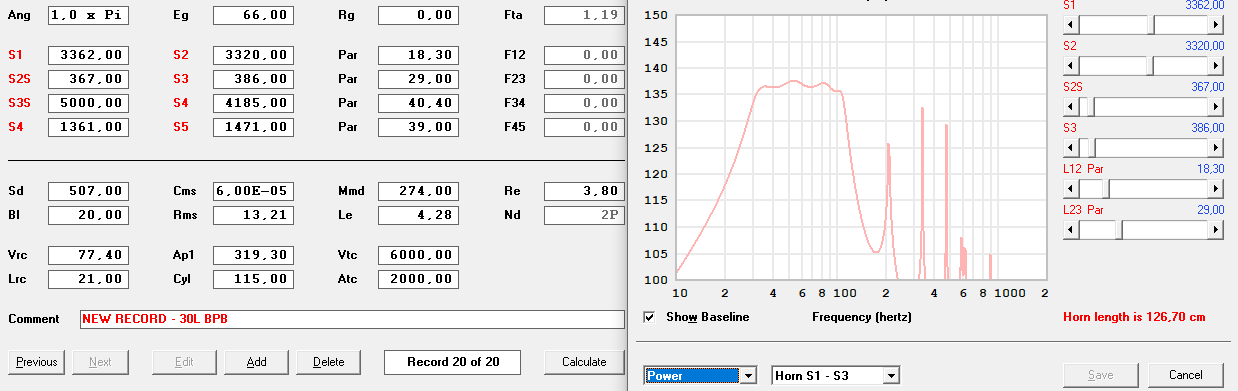
Task: Click the S3 slider left arrow
Action: click(1071, 147)
